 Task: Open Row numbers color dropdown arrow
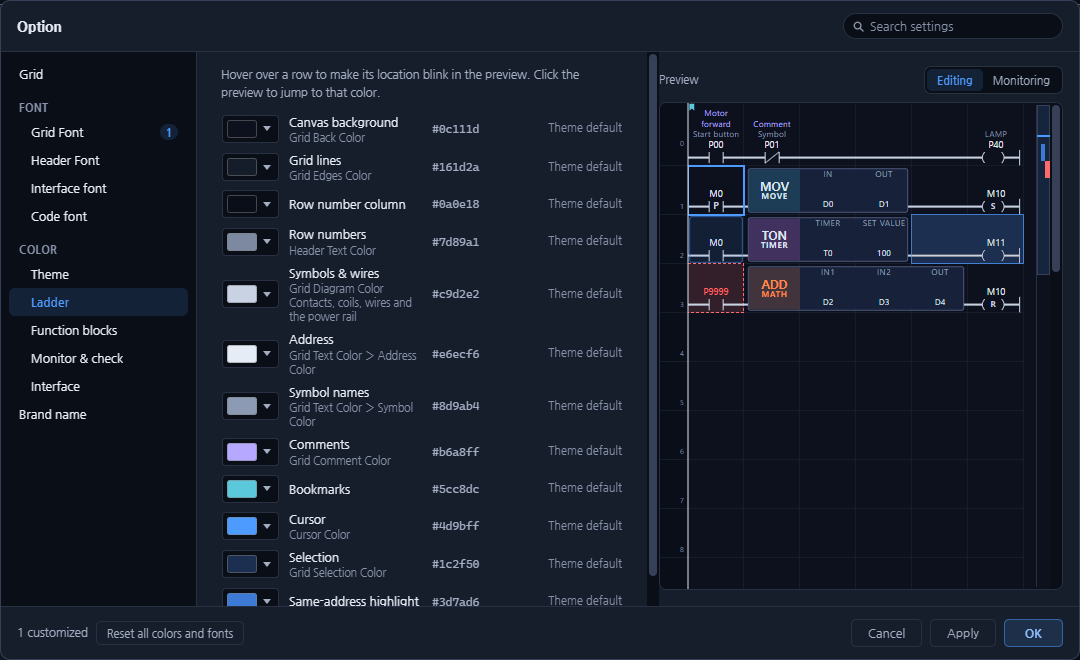[267, 241]
